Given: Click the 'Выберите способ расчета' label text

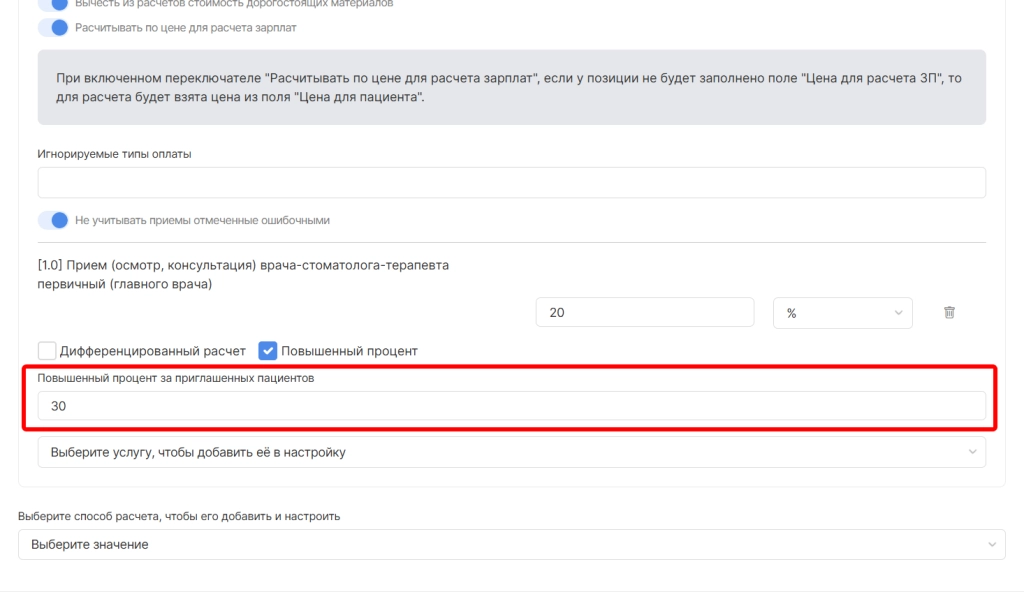Looking at the screenshot, I should [x=179, y=516].
